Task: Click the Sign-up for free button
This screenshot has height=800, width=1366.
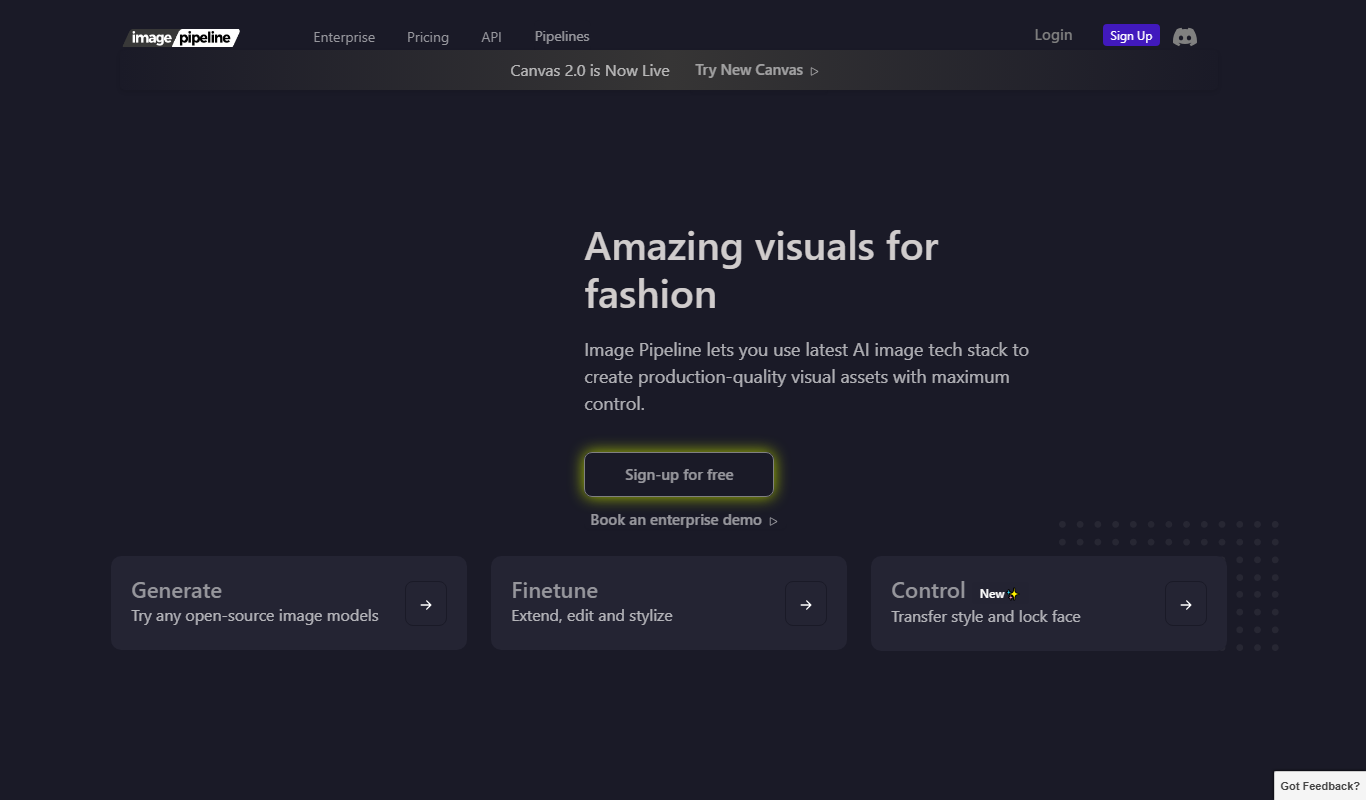Action: (679, 474)
